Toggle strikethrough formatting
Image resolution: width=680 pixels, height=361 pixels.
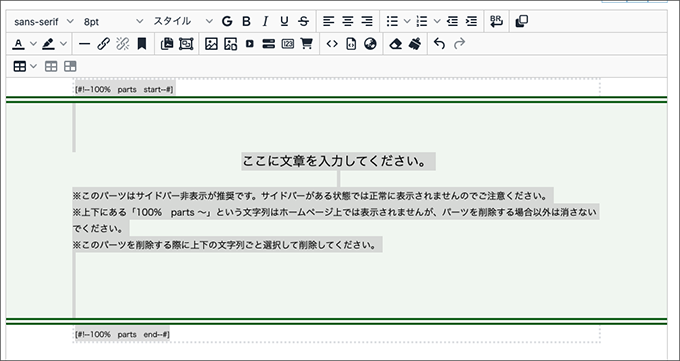point(304,21)
